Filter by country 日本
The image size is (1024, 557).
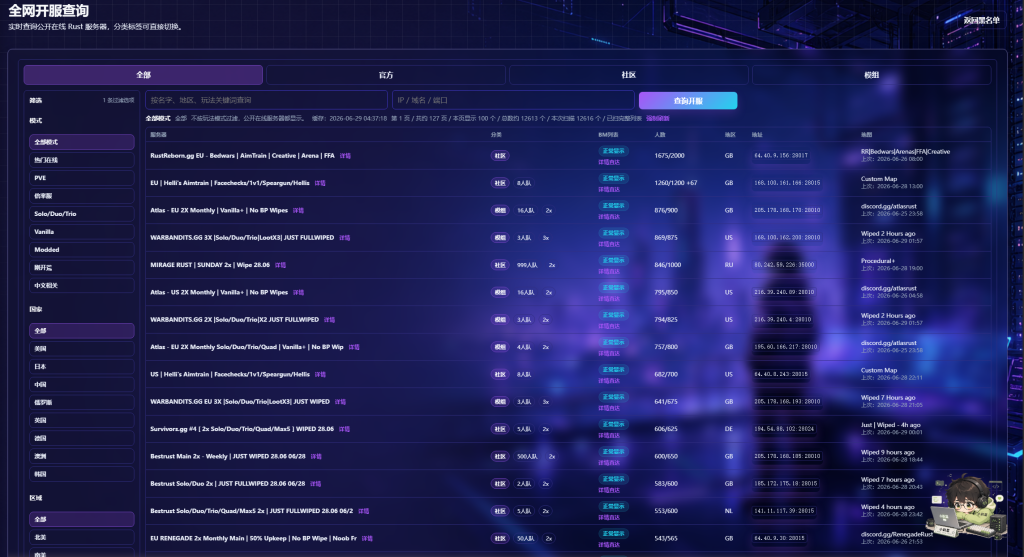(82, 366)
